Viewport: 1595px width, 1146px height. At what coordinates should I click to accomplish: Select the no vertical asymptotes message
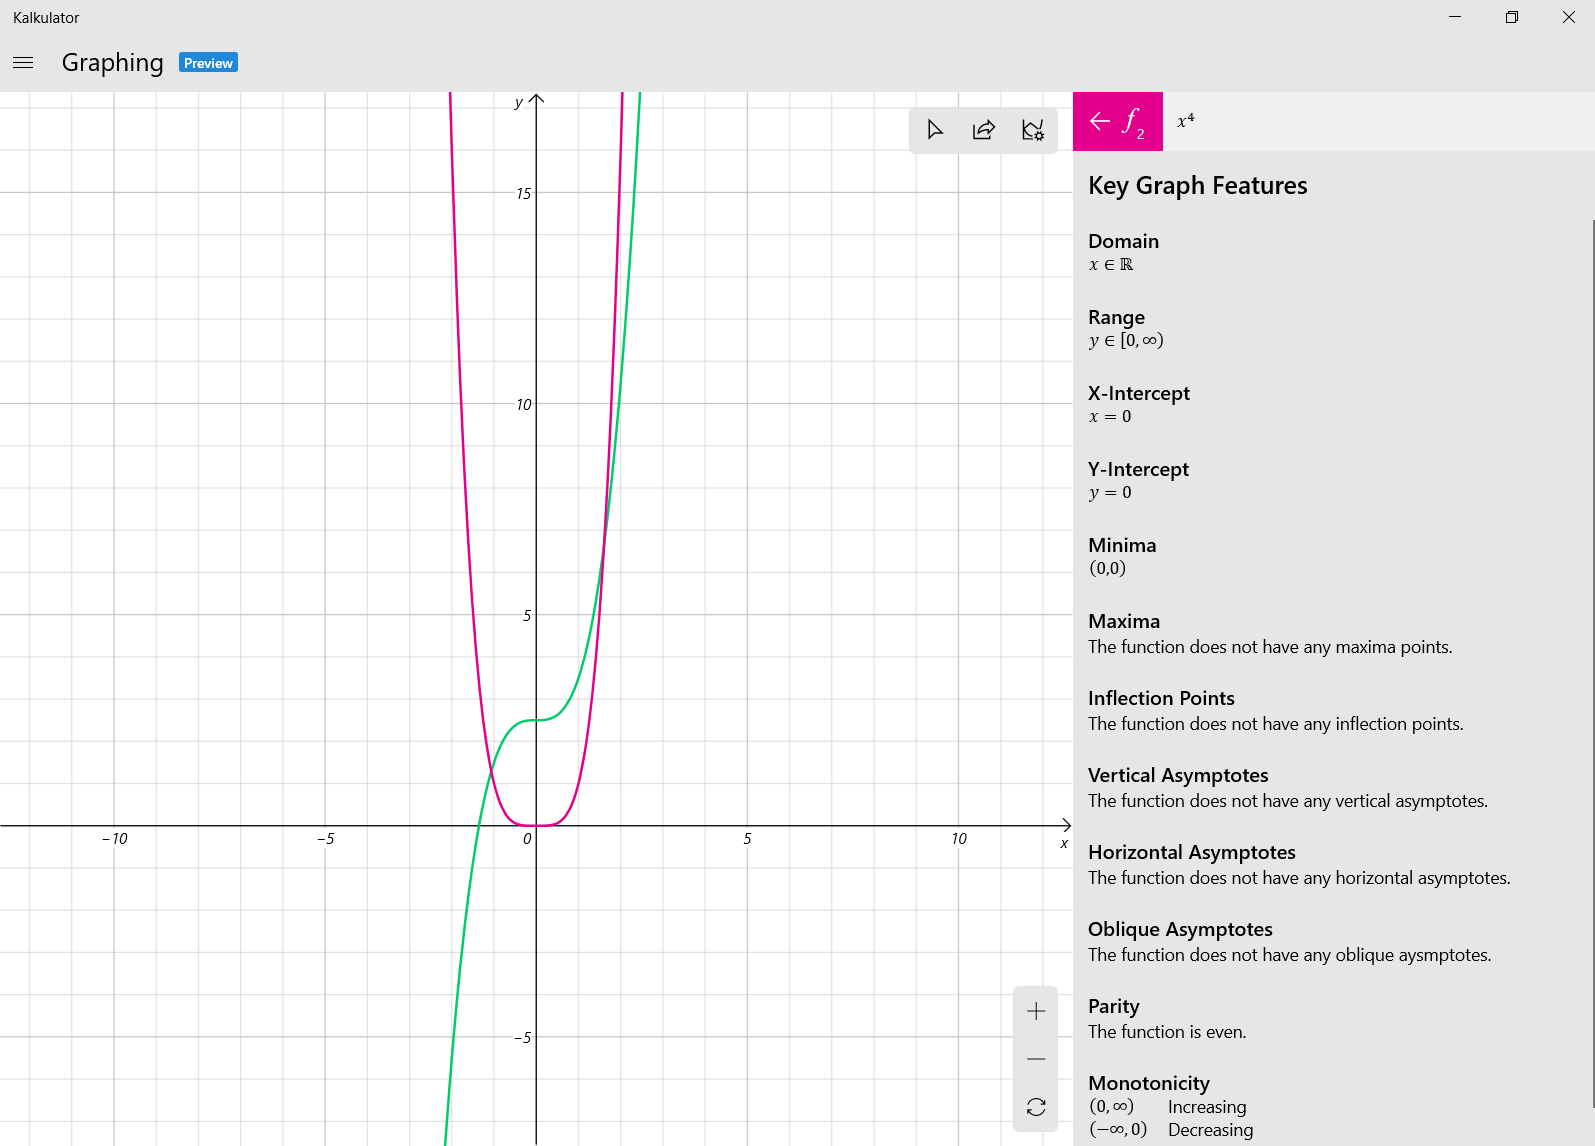pyautogui.click(x=1288, y=801)
